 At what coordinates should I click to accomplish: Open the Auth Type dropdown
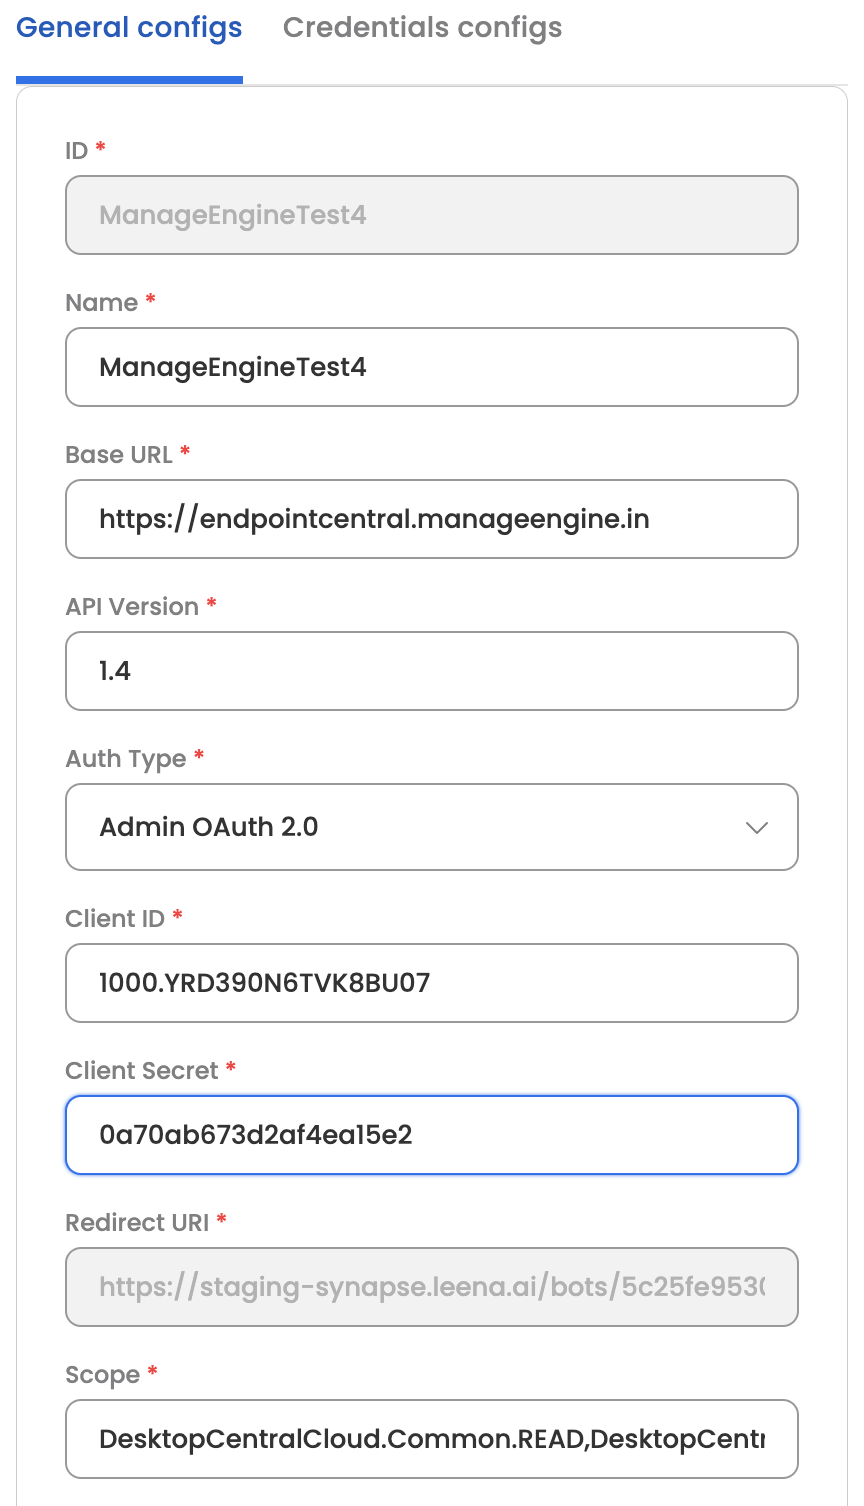click(x=432, y=827)
